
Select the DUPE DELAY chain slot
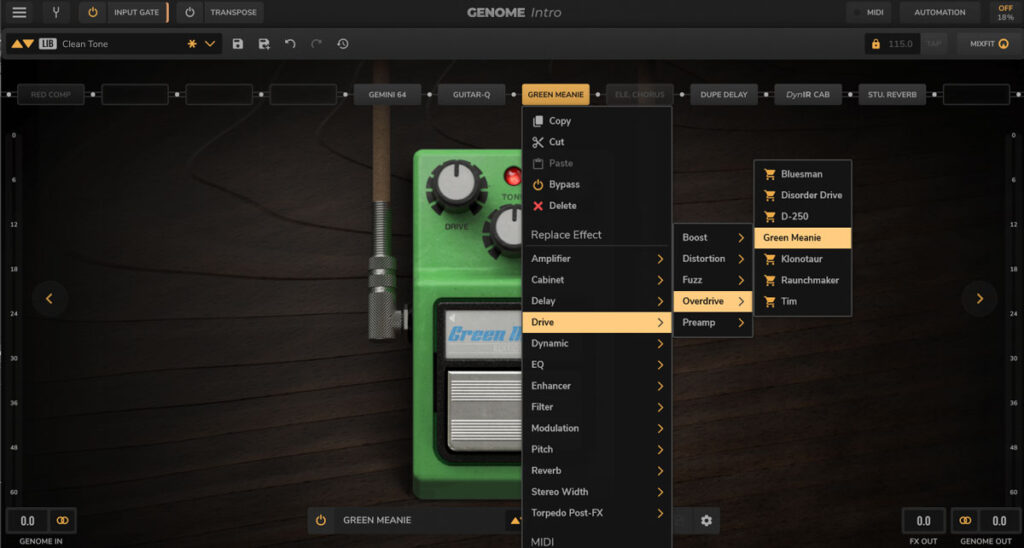[724, 95]
